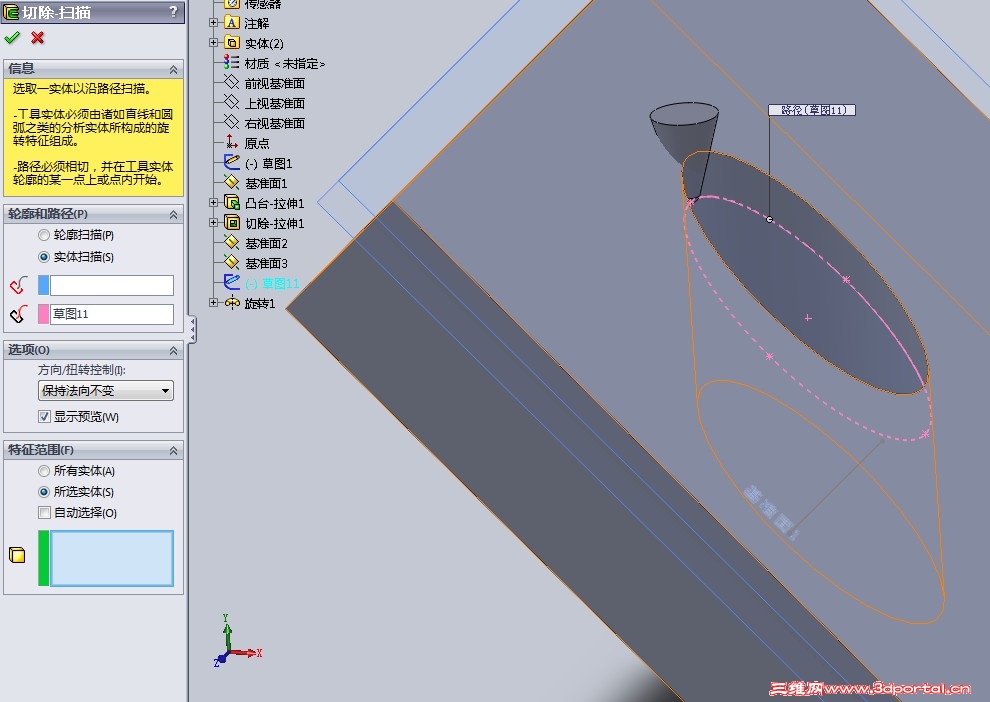
Task: Click the pink swatch beside path field
Action: click(x=44, y=314)
